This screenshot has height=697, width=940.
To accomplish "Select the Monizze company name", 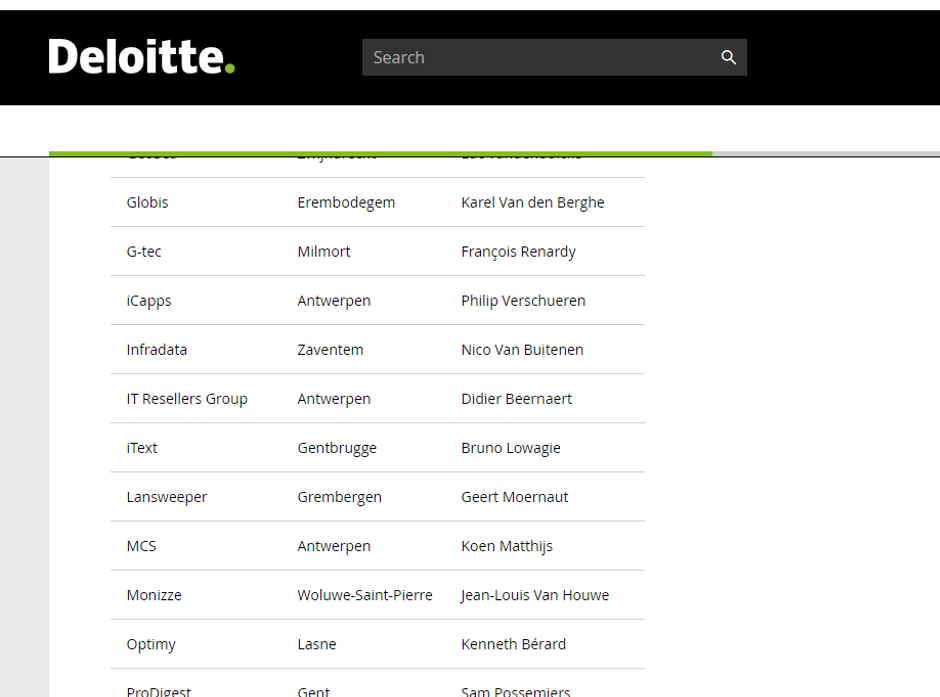I will click(154, 594).
